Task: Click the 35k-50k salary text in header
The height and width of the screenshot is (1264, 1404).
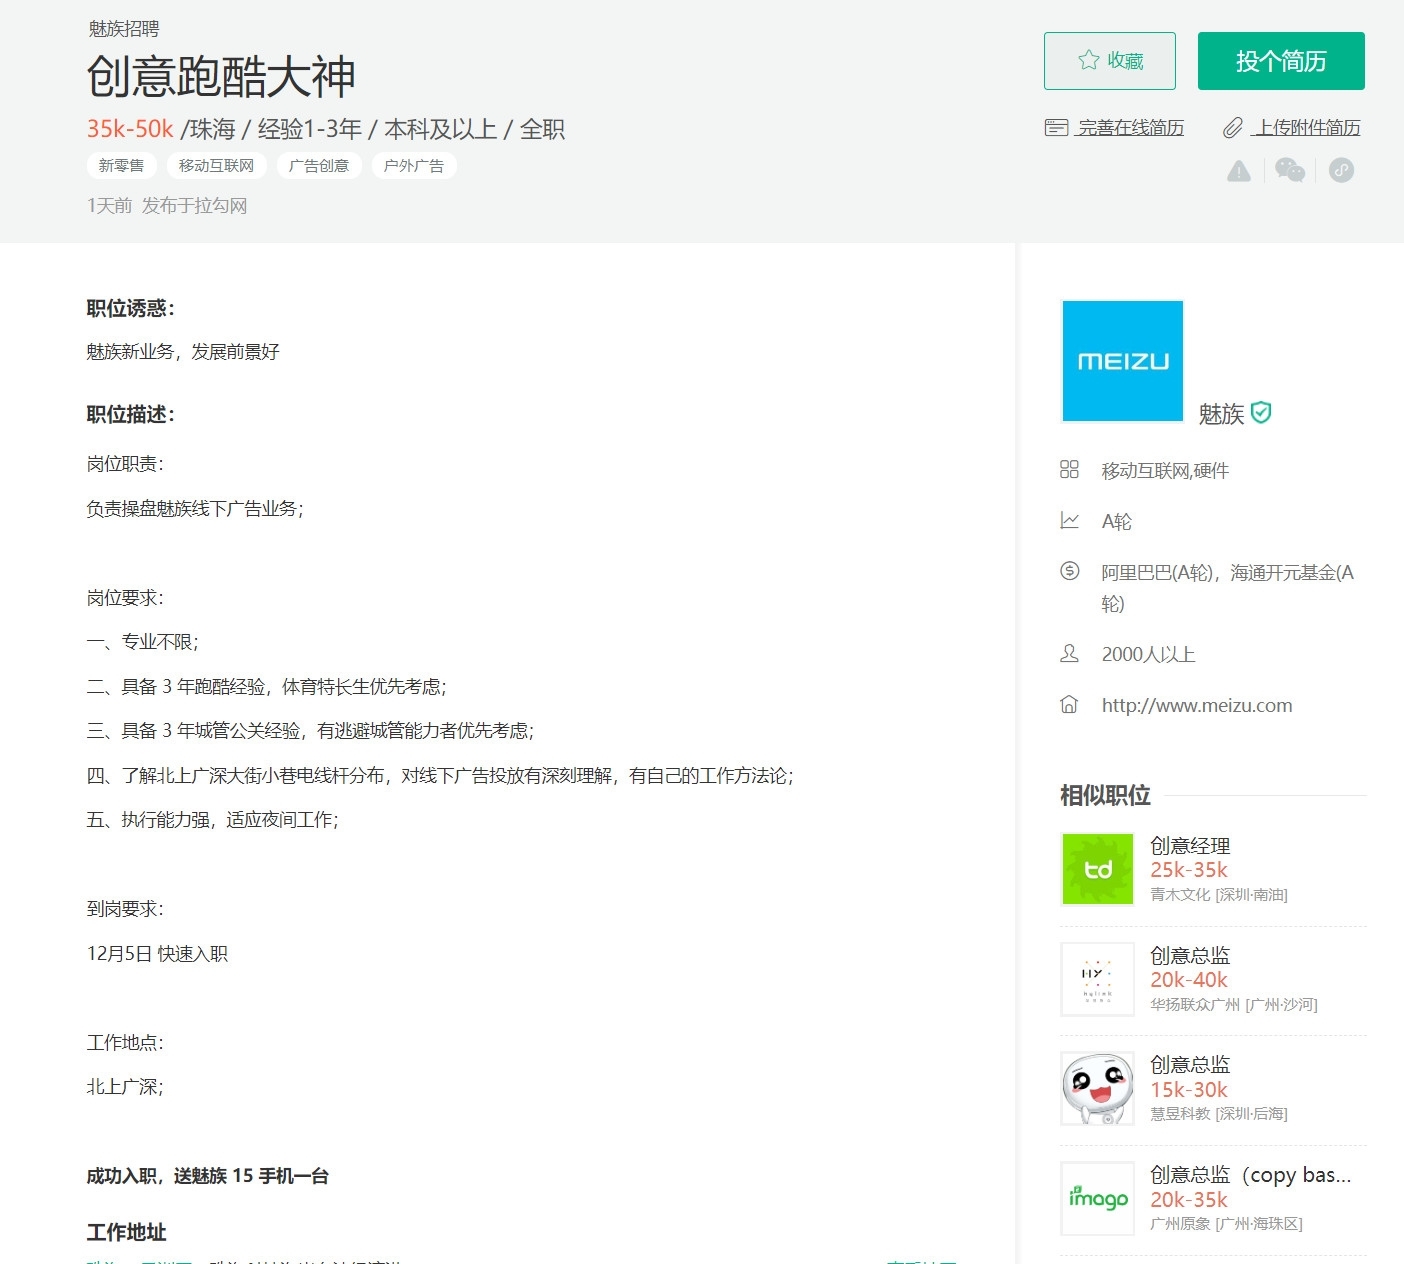Action: tap(130, 129)
